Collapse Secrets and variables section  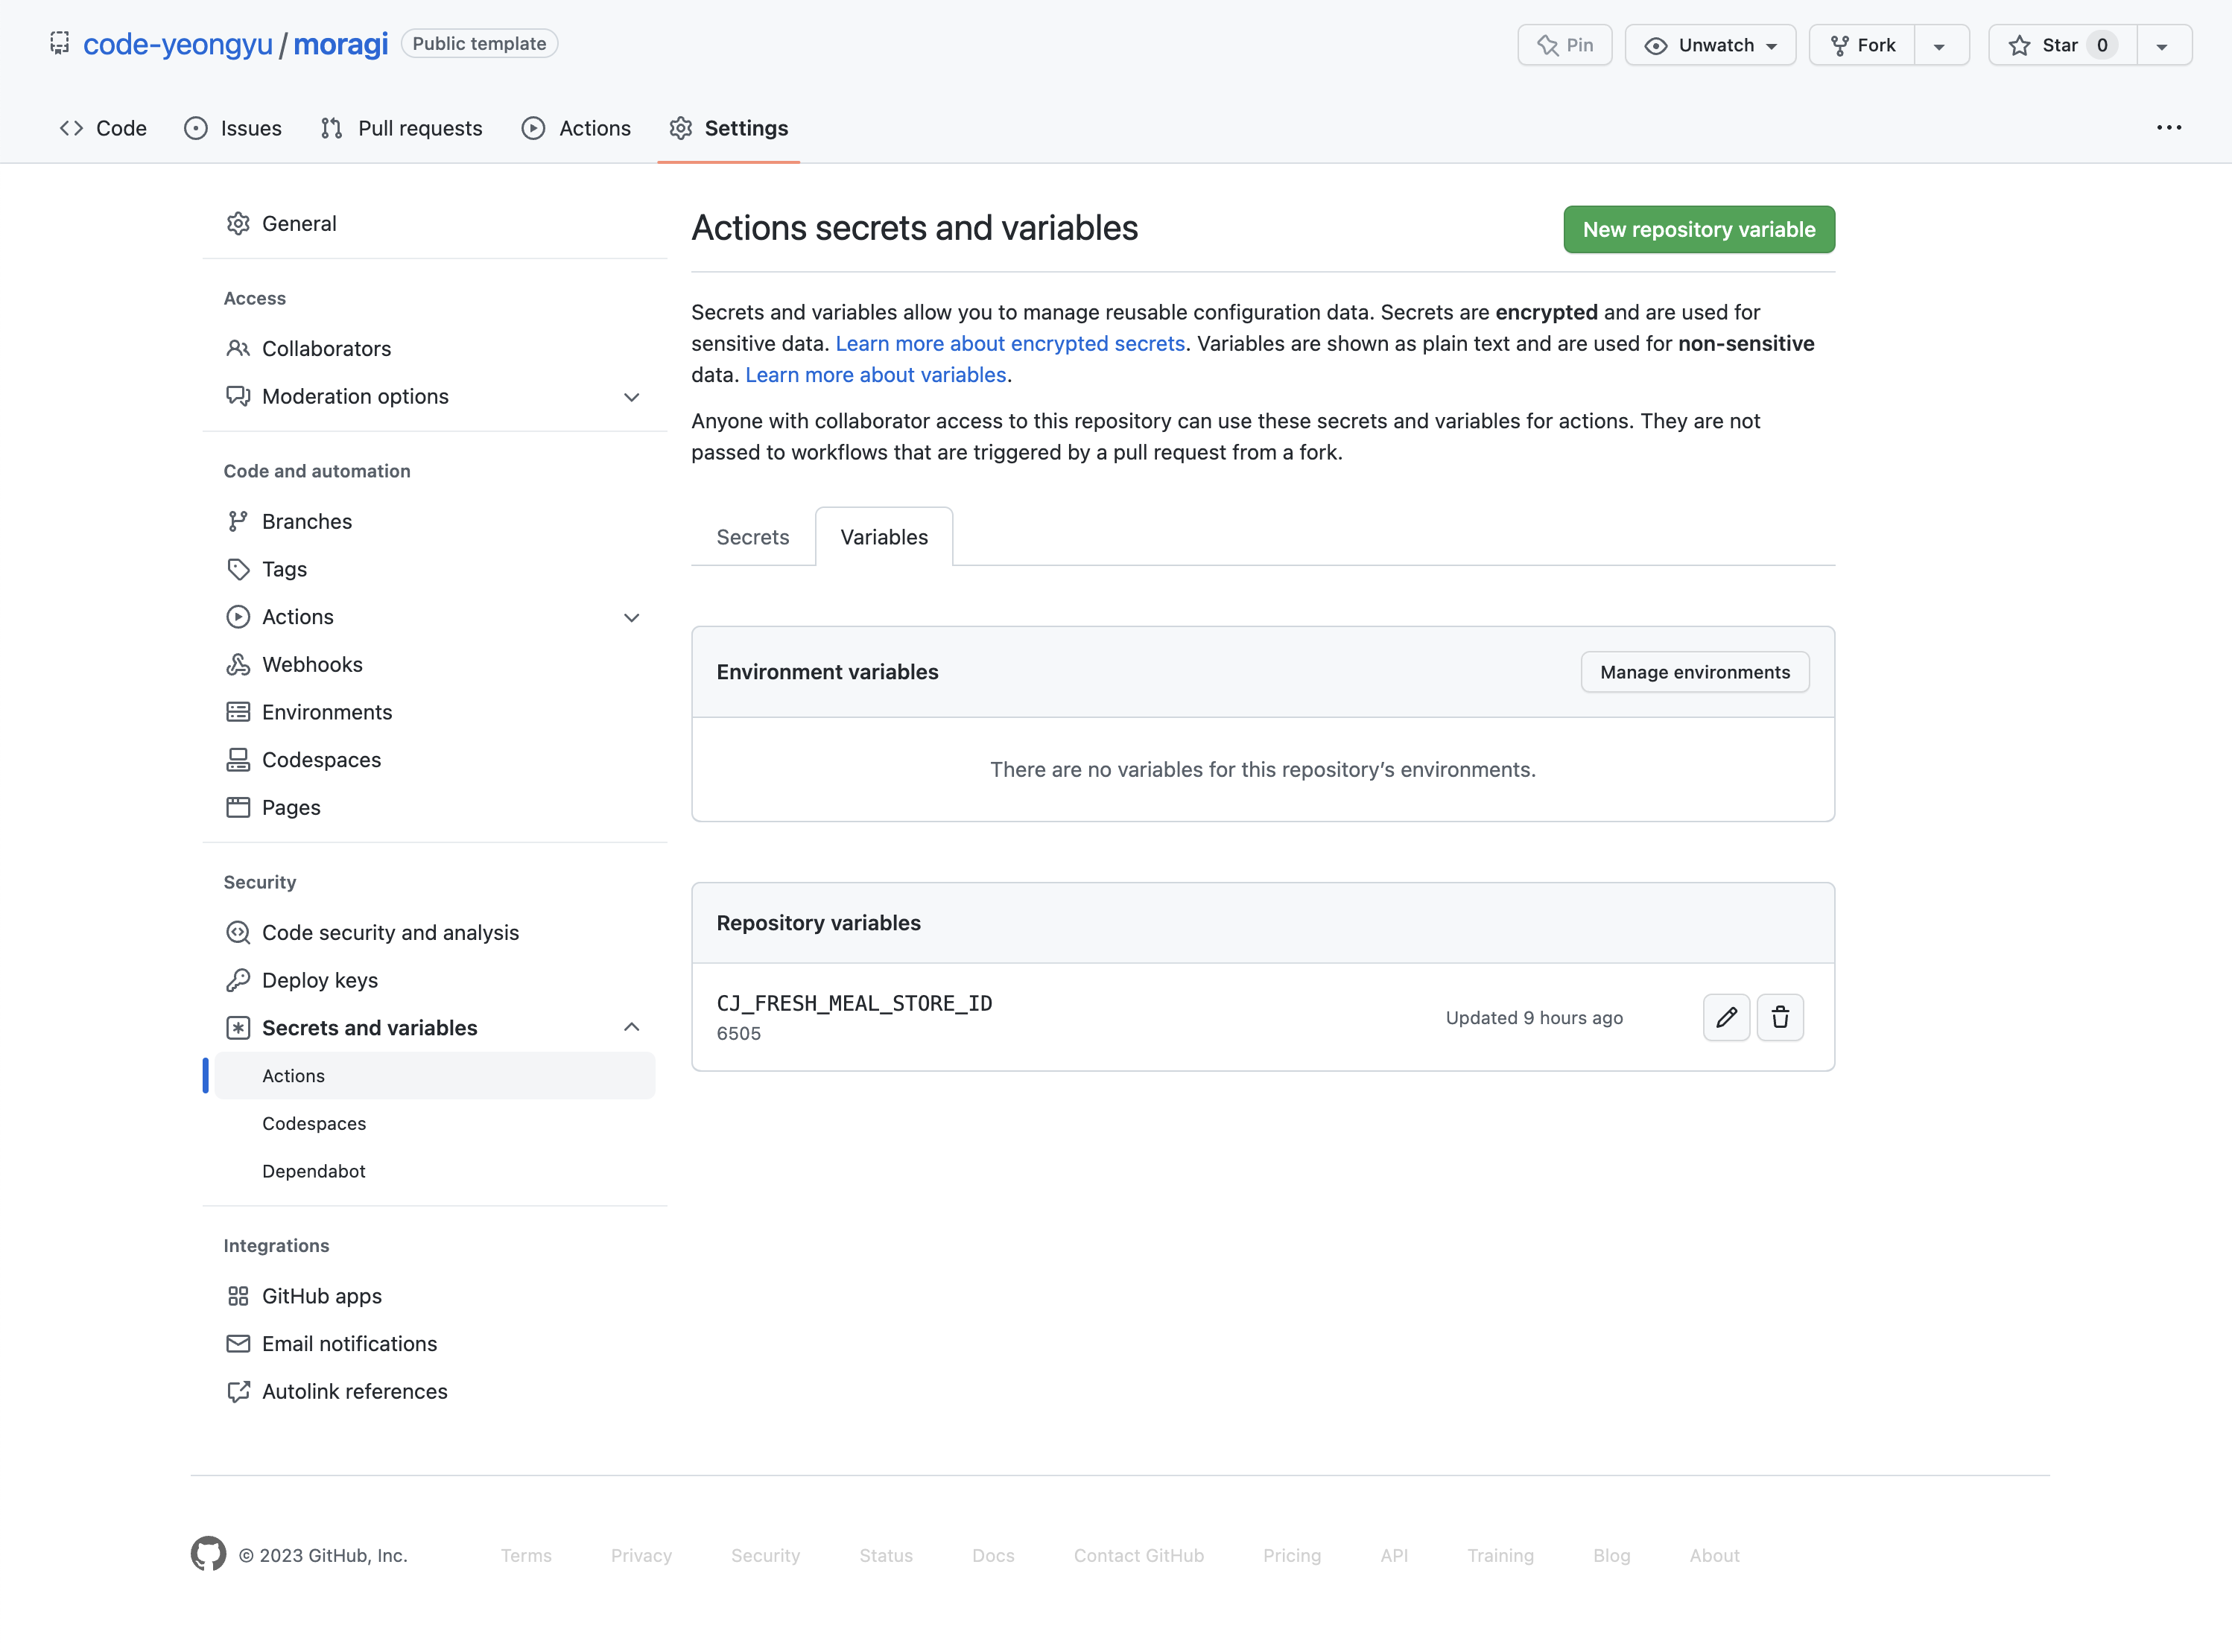[631, 1027]
